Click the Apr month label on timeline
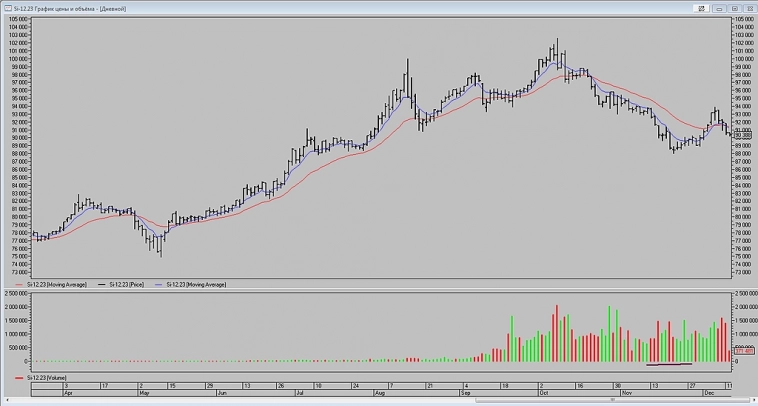758x406 pixels. (68, 393)
